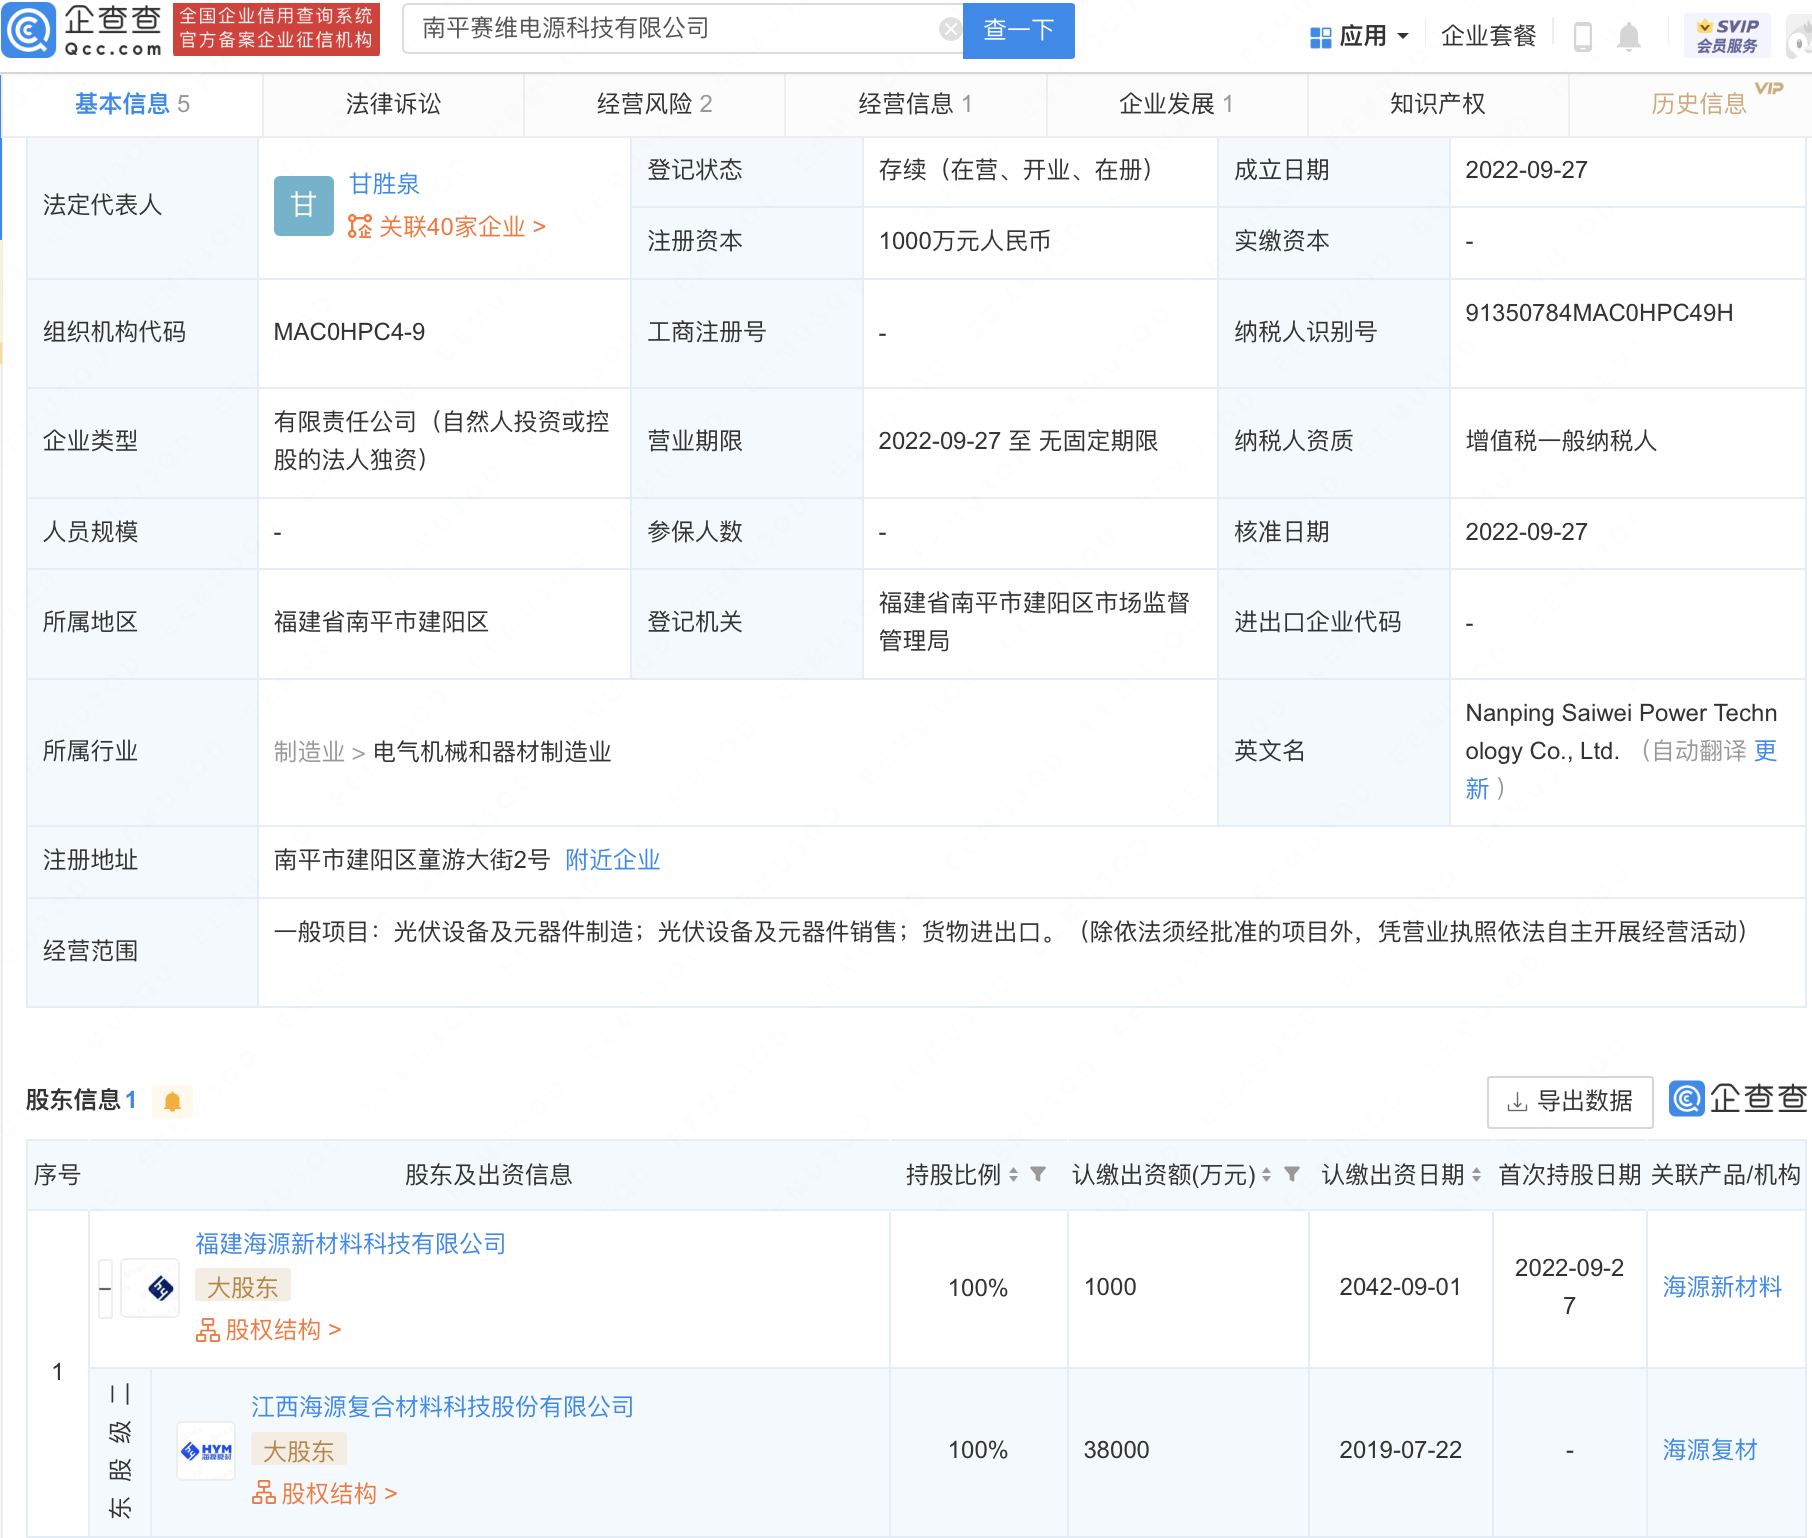Click the shareholder alert bell icon
Image resolution: width=1812 pixels, height=1538 pixels.
172,1101
